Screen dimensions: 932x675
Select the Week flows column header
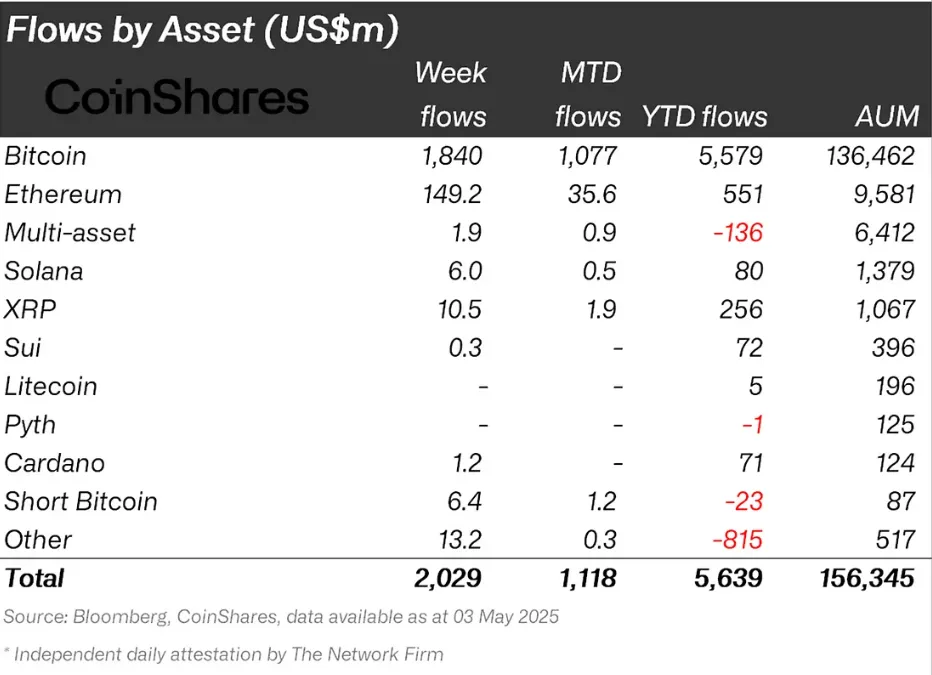coord(452,94)
